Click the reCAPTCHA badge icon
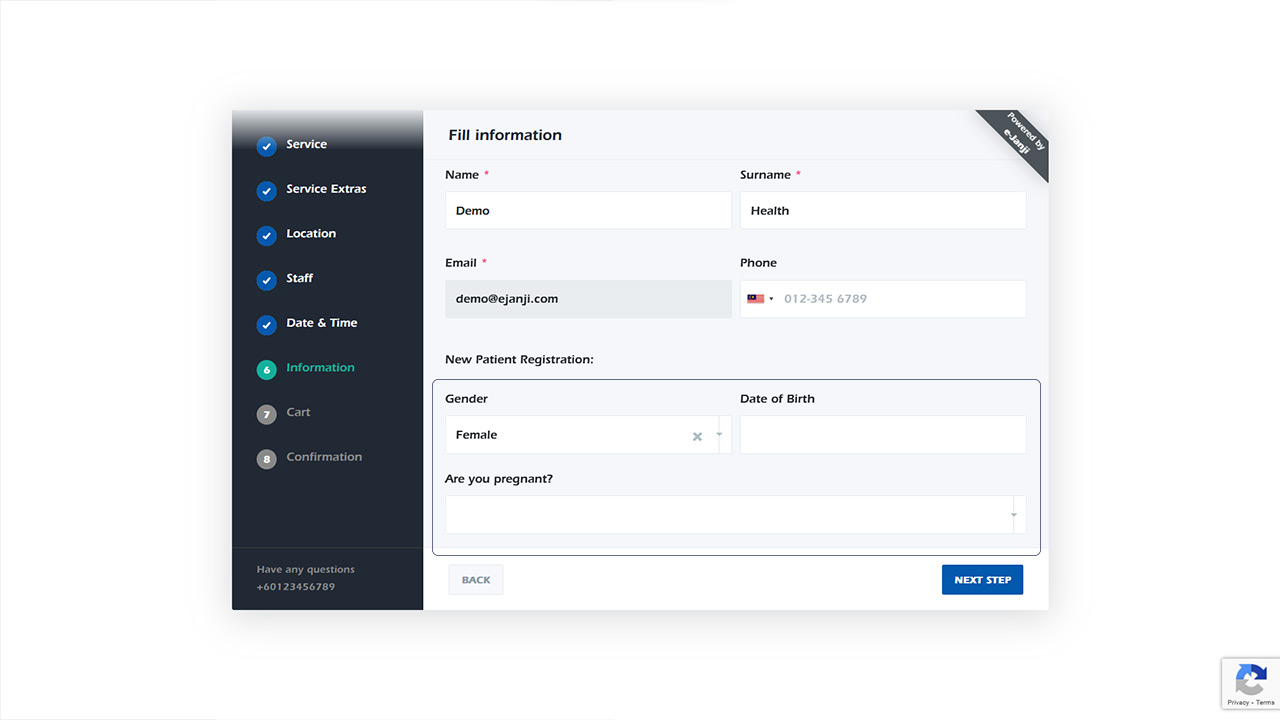1280x720 pixels. point(1250,681)
